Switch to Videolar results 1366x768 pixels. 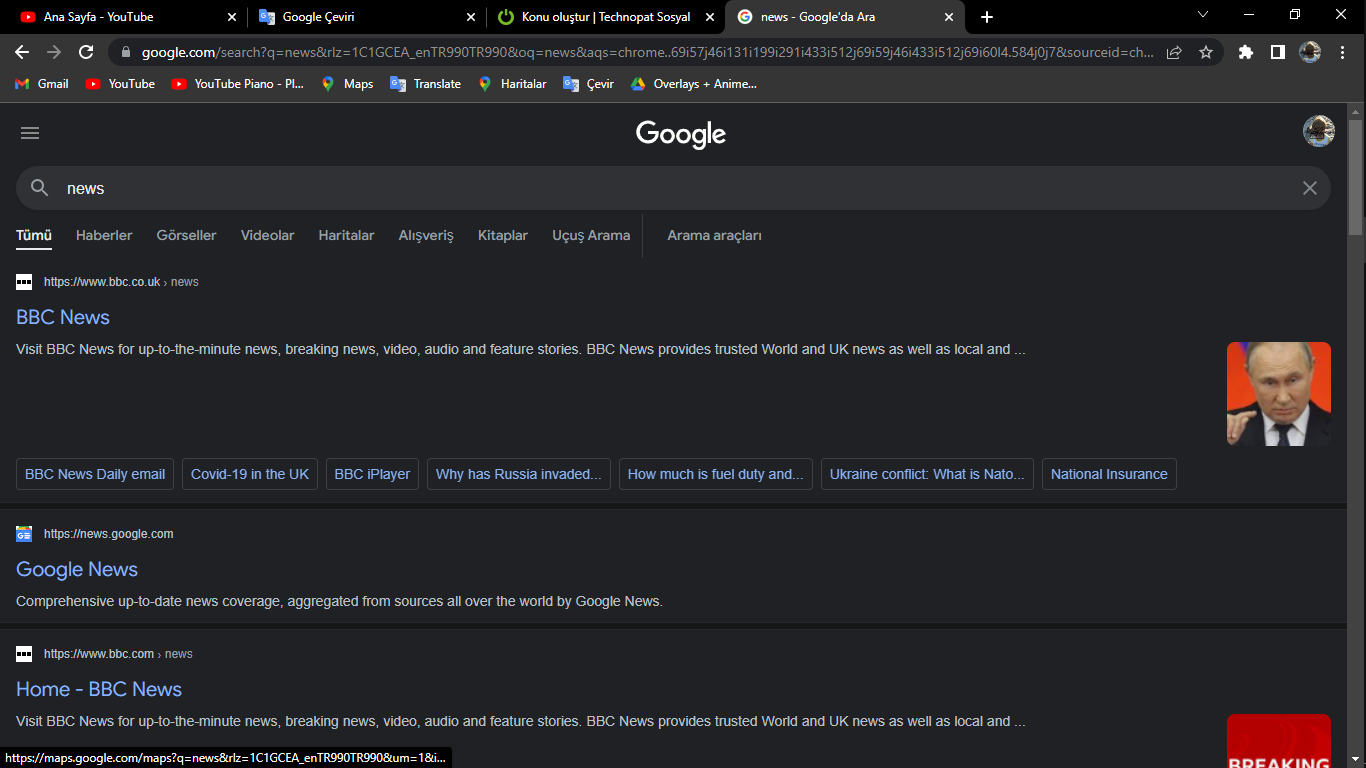(267, 236)
